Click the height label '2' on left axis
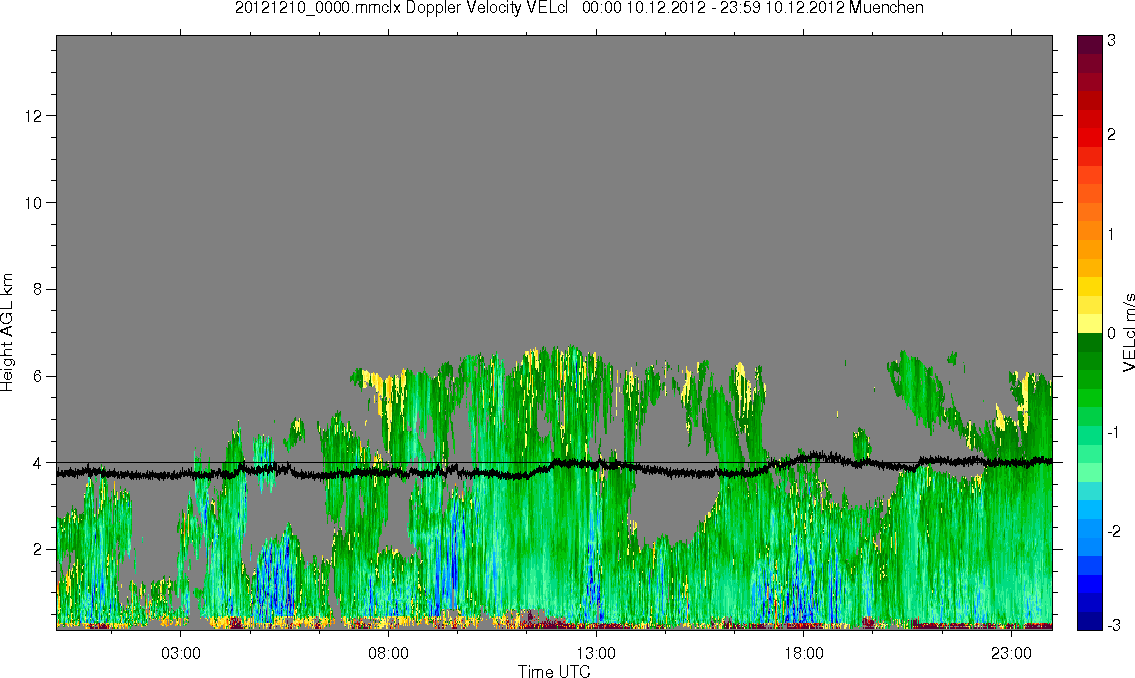1135x678 pixels. pyautogui.click(x=38, y=550)
